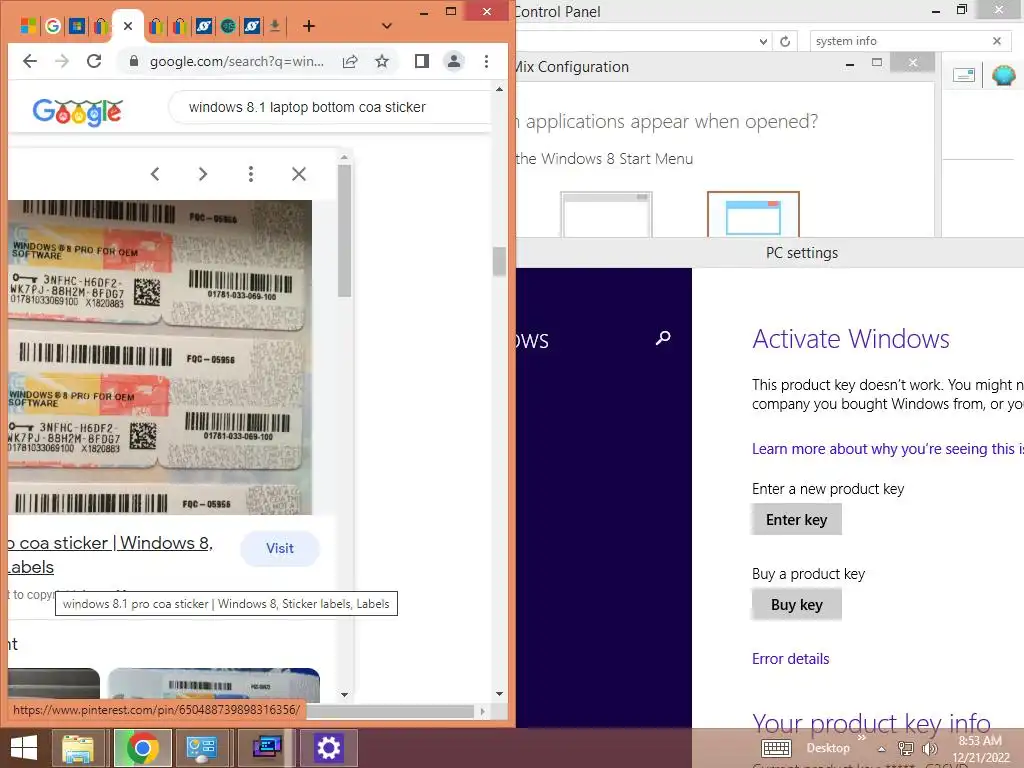Refresh the Control Panel window
1024x768 pixels.
coord(785,41)
